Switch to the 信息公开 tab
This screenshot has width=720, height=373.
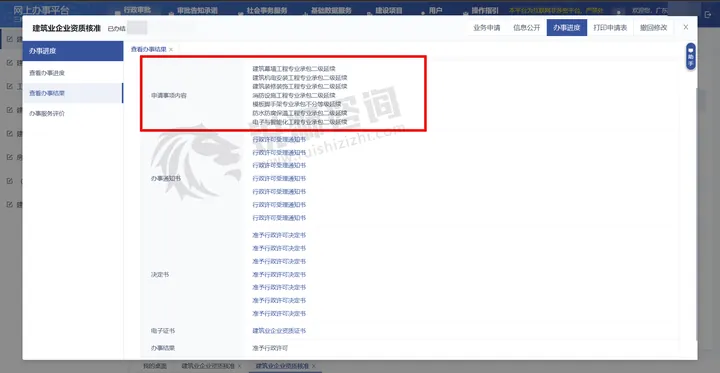click(527, 28)
